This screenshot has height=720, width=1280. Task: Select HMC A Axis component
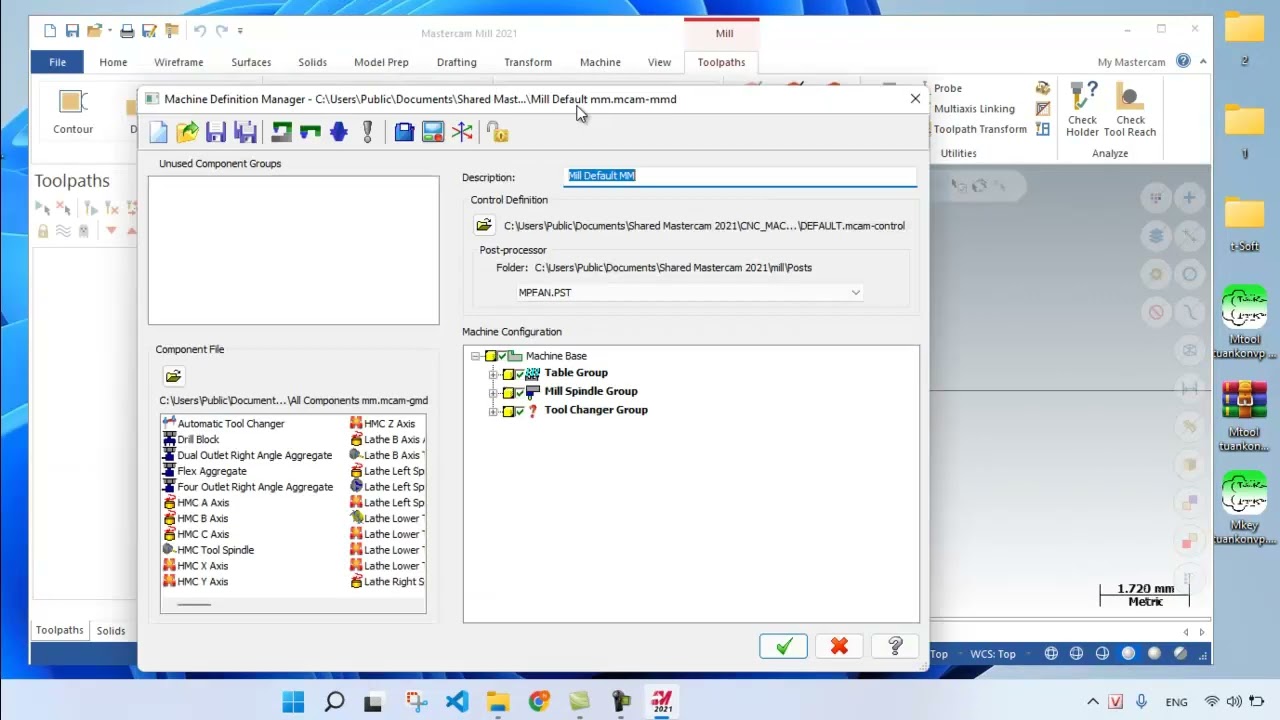click(x=195, y=503)
